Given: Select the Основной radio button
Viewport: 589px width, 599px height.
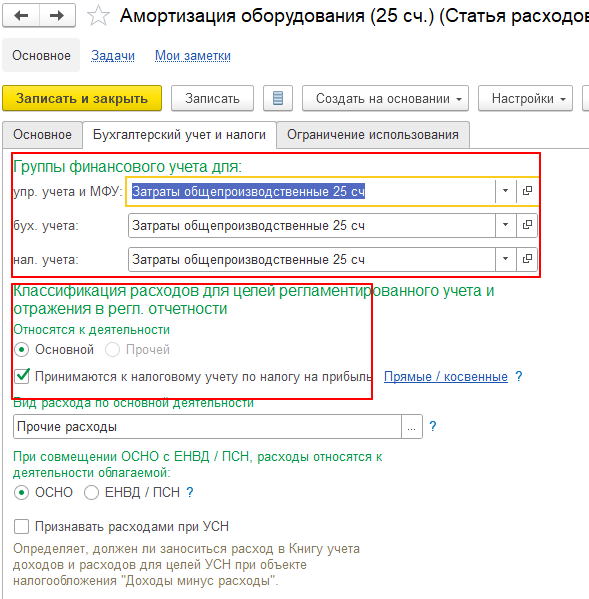Looking at the screenshot, I should 21,350.
